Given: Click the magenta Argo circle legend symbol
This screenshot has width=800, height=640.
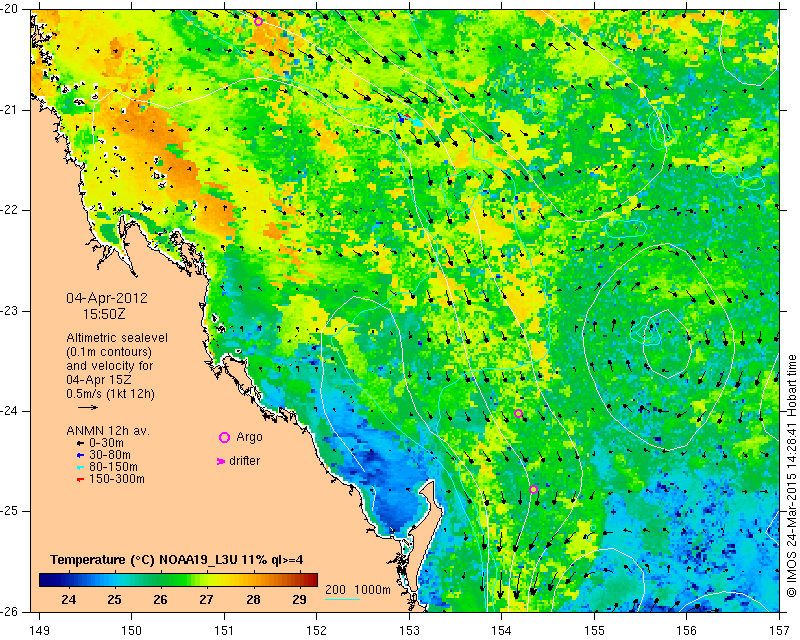Looking at the screenshot, I should click(x=224, y=437).
